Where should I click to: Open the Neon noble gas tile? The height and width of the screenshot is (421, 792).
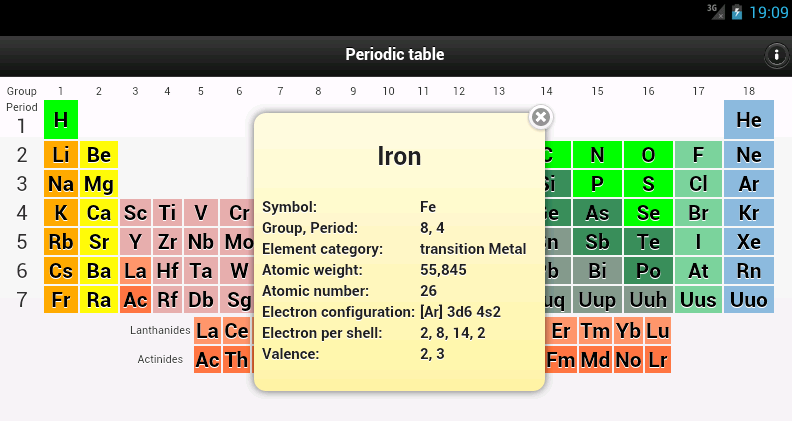[x=749, y=155]
